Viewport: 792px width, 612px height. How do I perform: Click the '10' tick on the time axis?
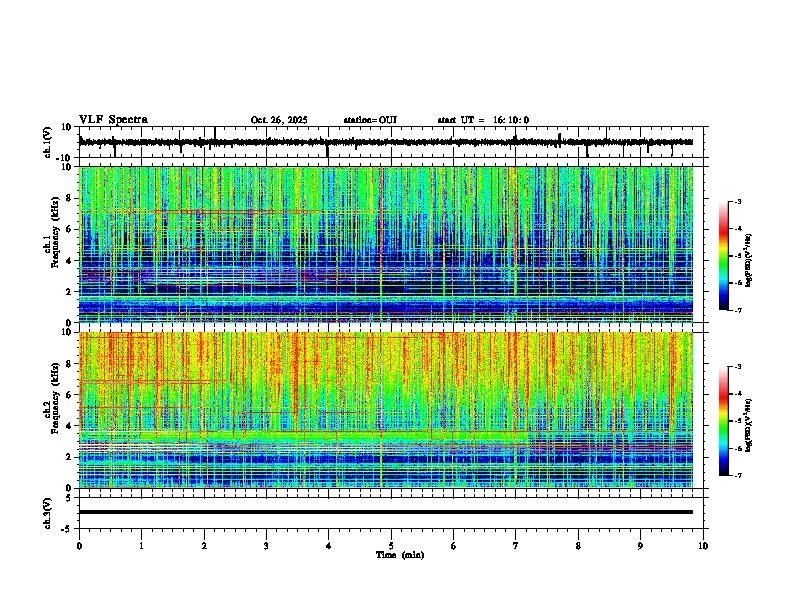703,546
